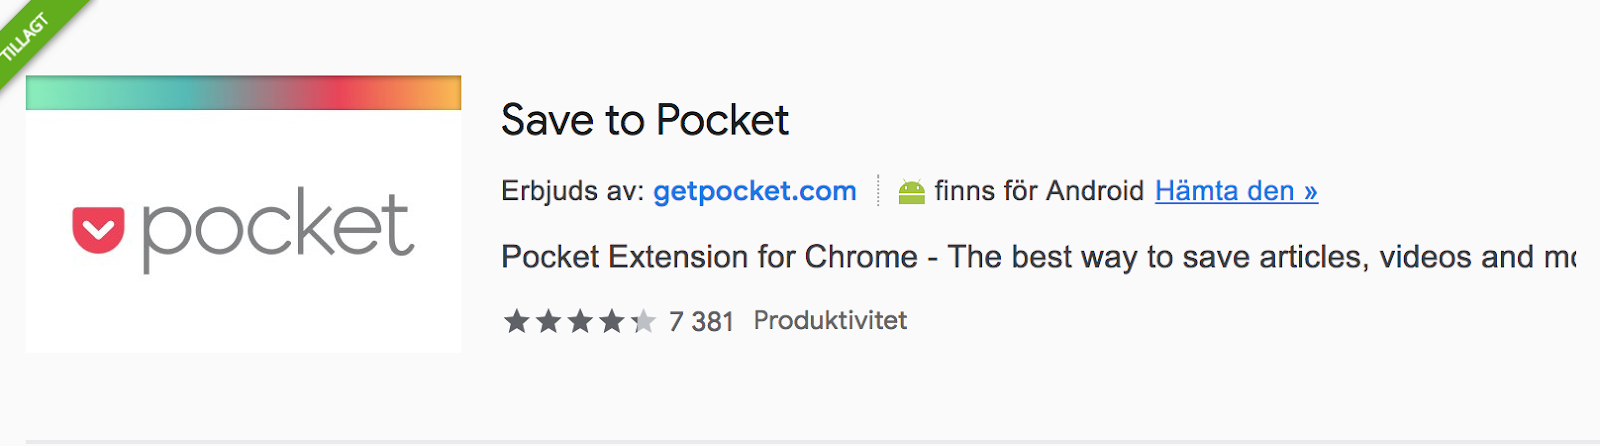This screenshot has width=1600, height=446.
Task: Open the Produktivitet category
Action: click(x=830, y=321)
